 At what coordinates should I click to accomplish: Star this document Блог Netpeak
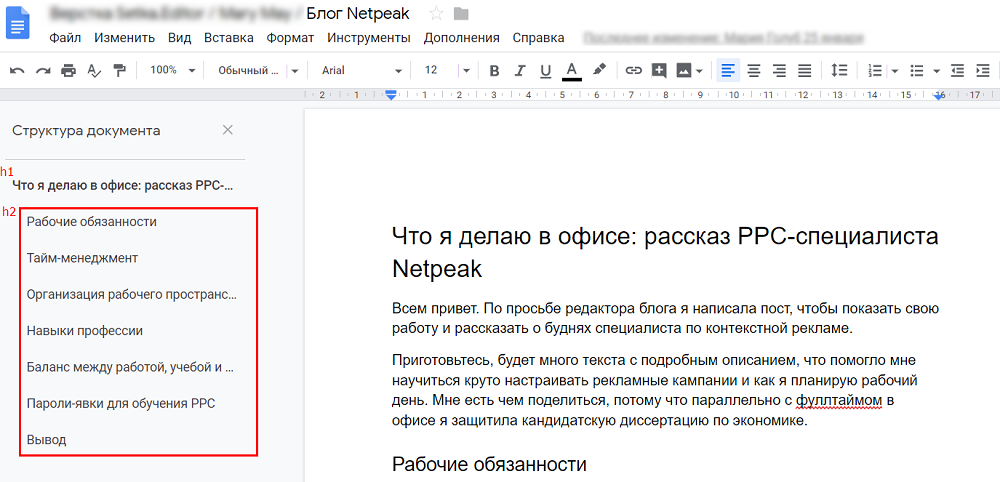point(436,13)
